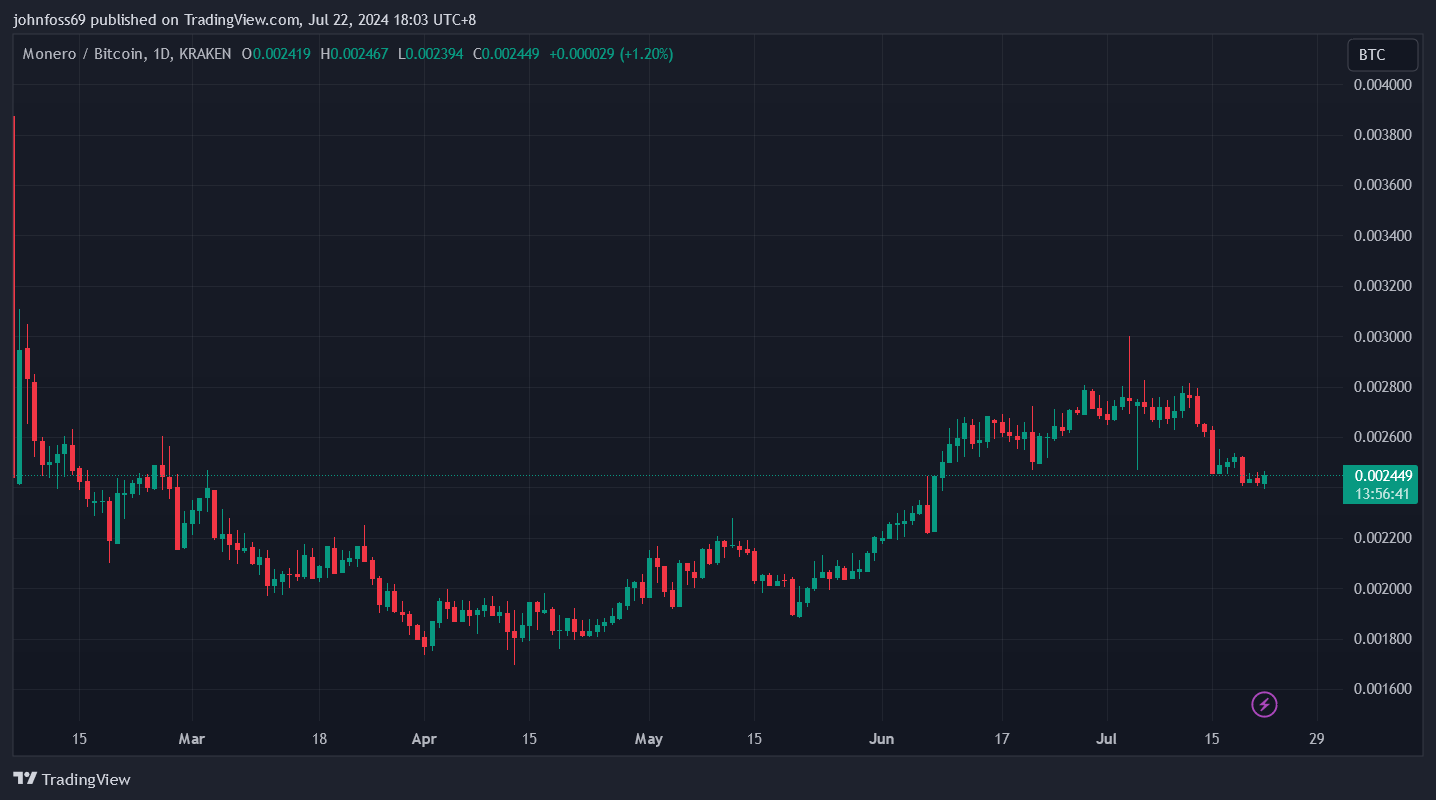
Task: Click the TradingView logo icon at bottom
Action: 25,779
